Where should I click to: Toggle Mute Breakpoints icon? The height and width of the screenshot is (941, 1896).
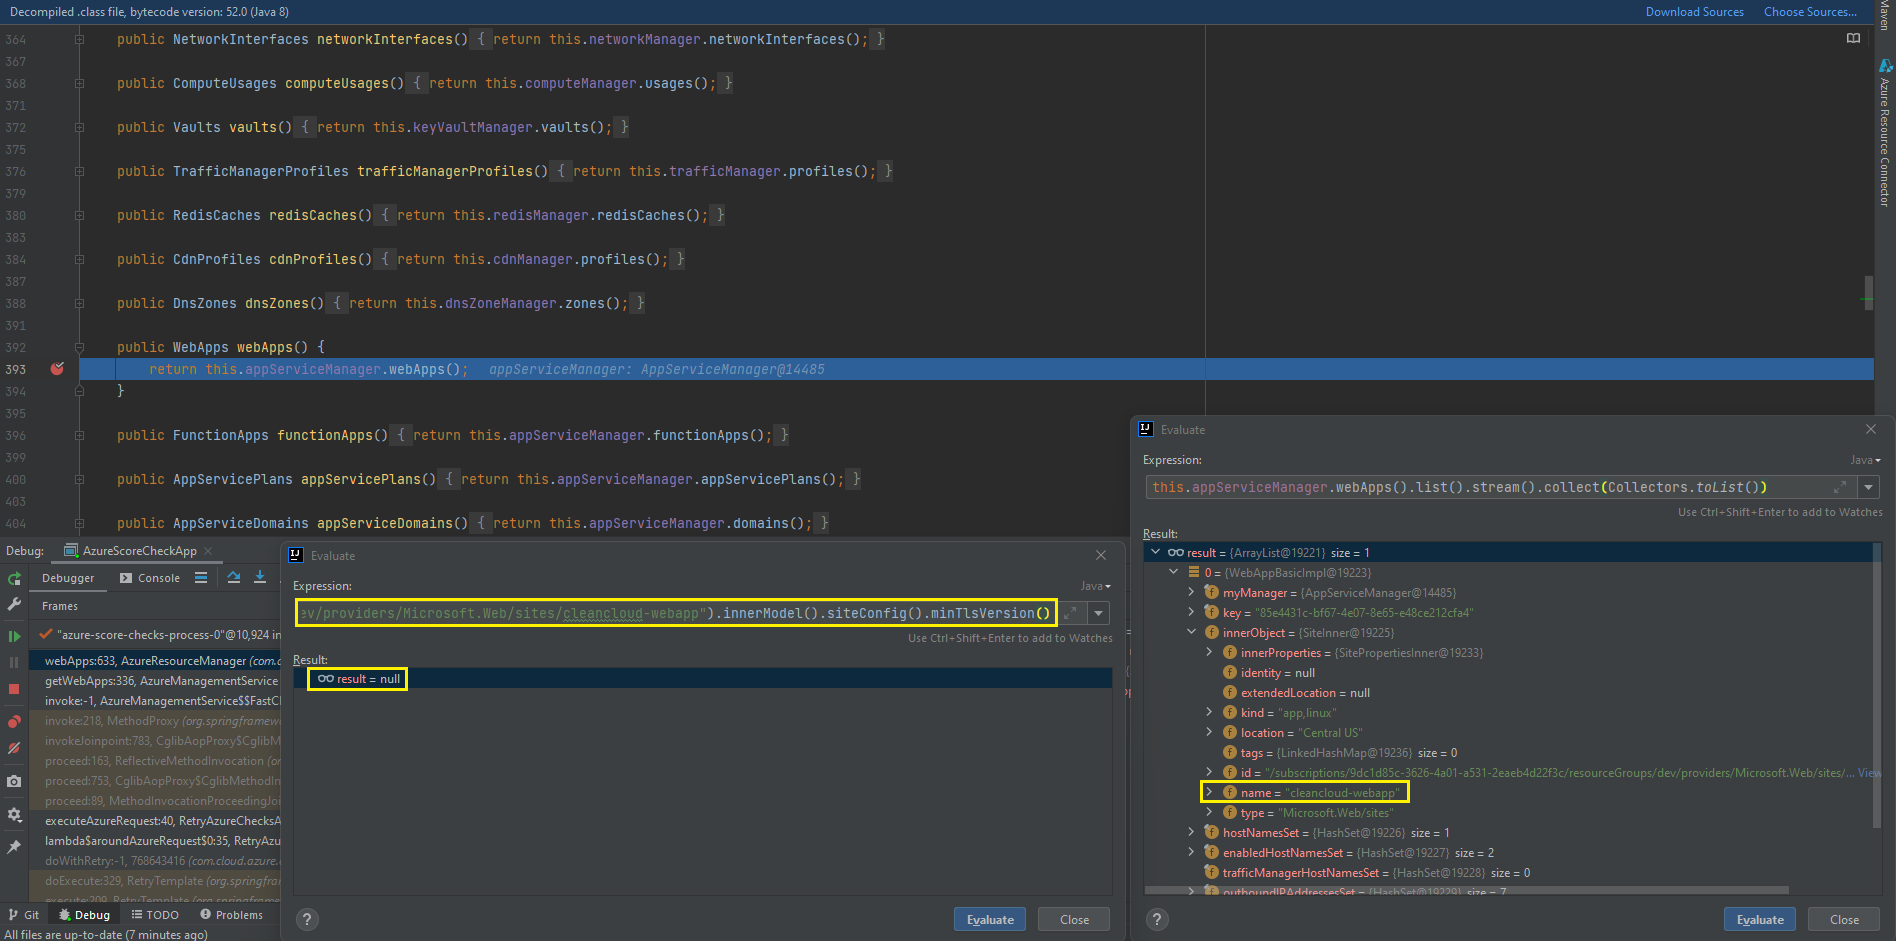[14, 748]
